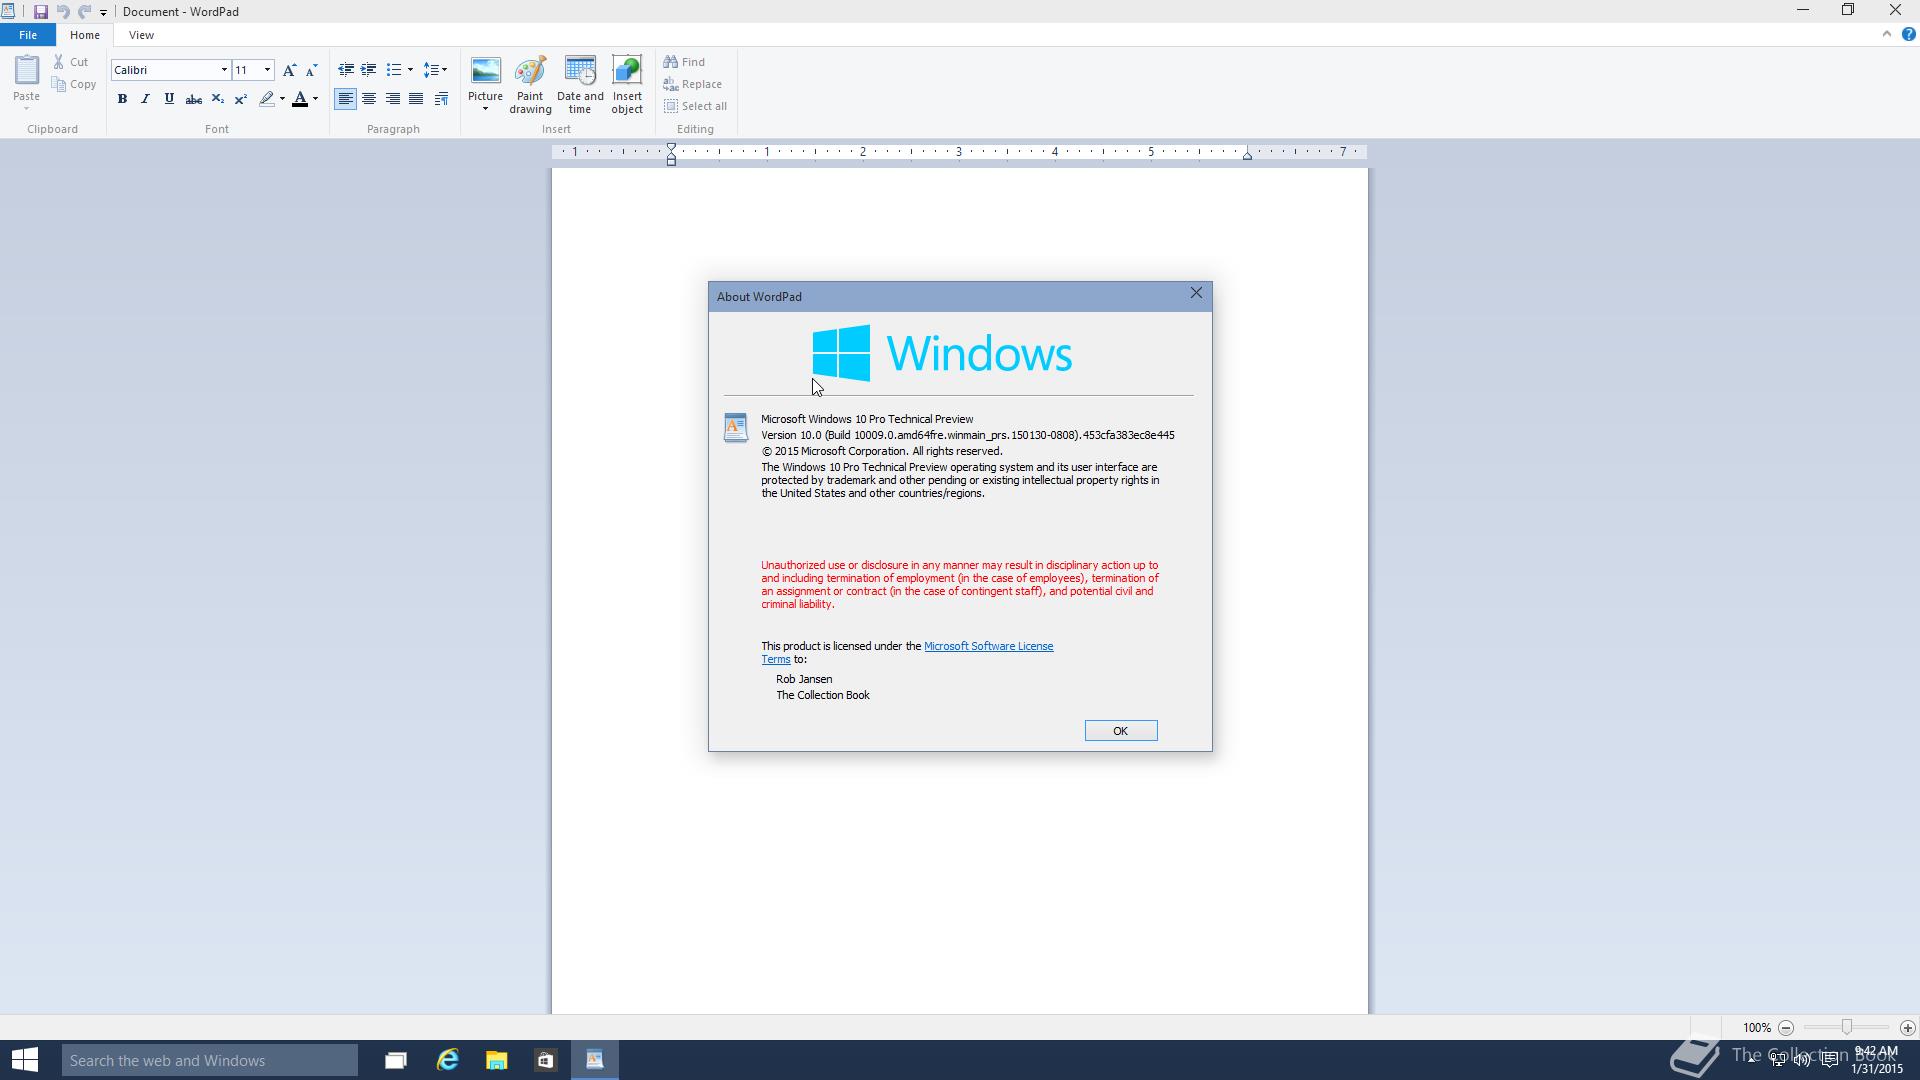Select Center text alignment

click(x=369, y=99)
